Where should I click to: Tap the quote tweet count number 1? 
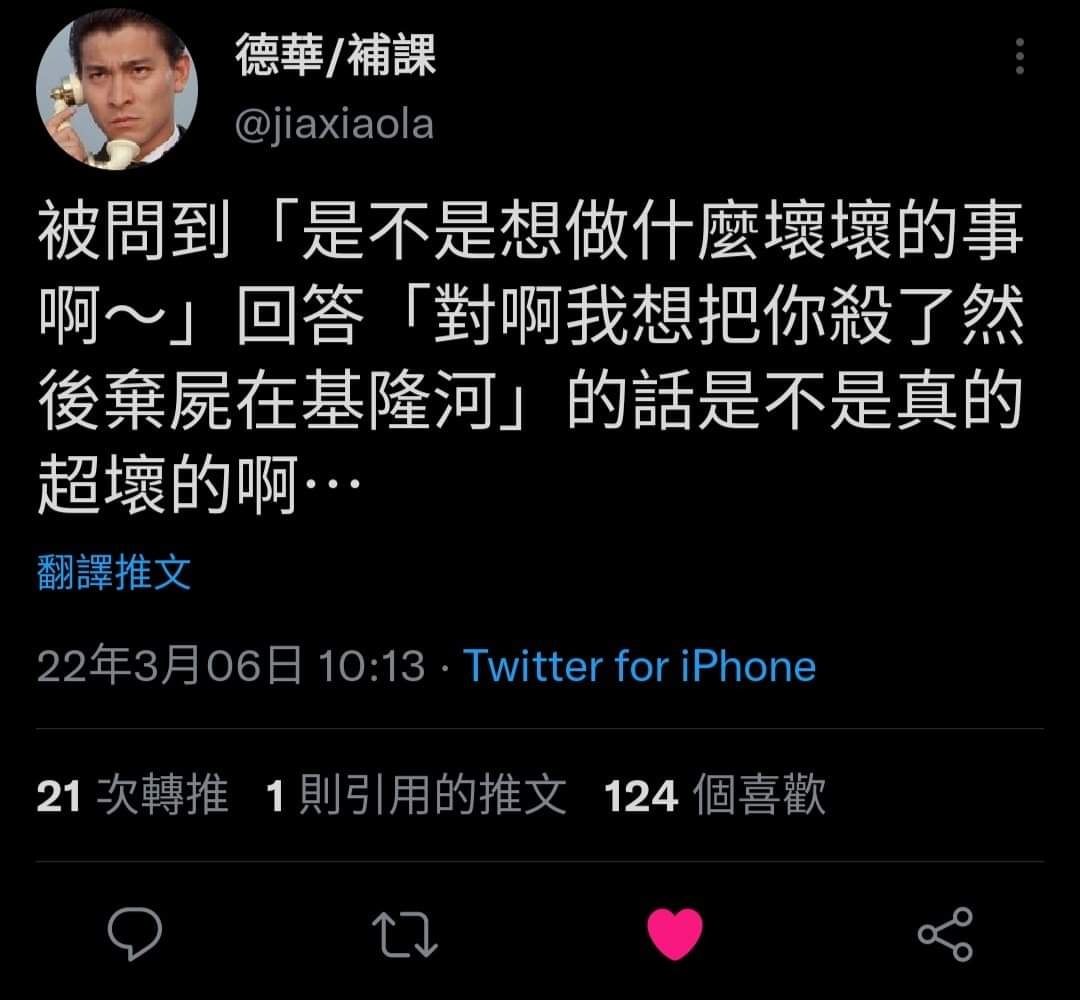275,796
